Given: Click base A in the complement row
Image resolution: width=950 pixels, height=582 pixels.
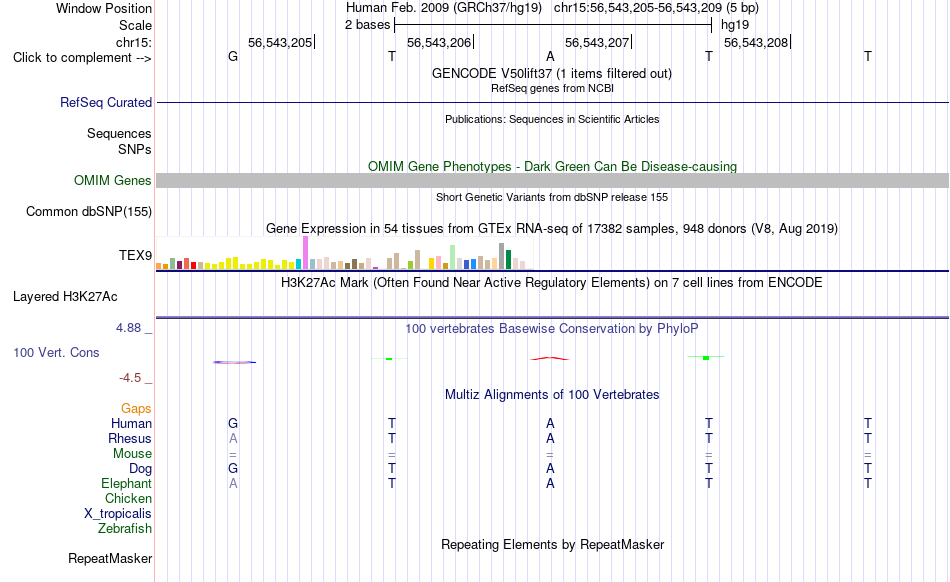Looking at the screenshot, I should pos(550,56).
